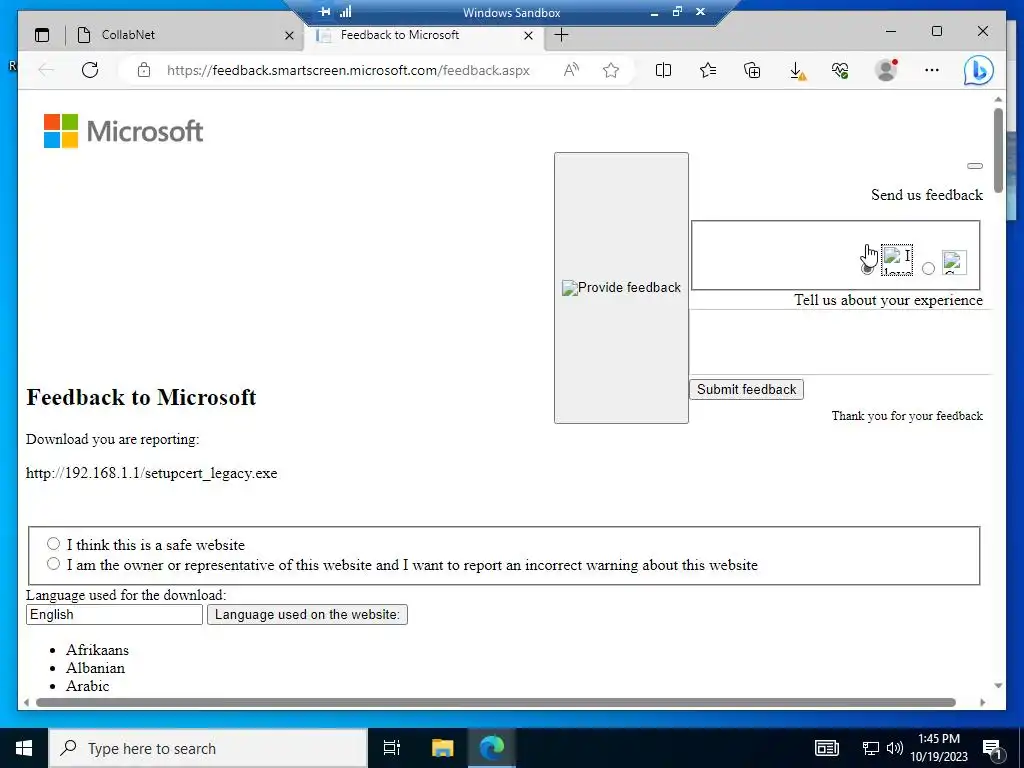1024x768 pixels.
Task: Open the profile avatar icon
Action: coord(886,70)
